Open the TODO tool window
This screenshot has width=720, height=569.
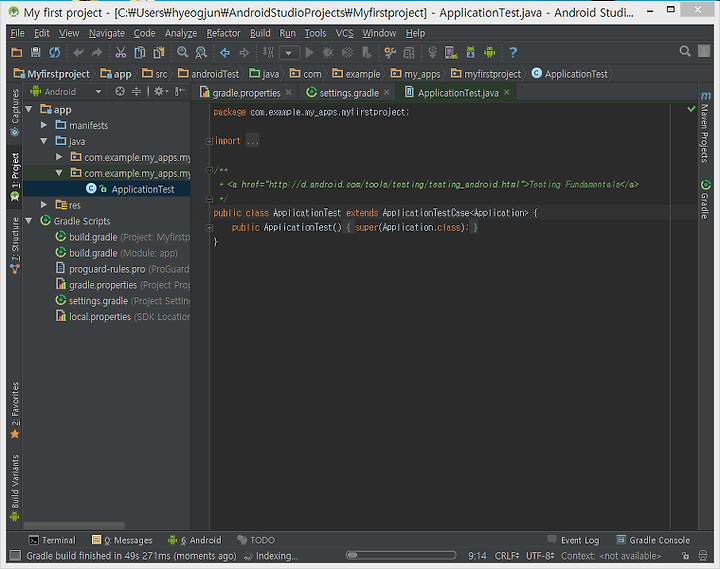tap(256, 540)
